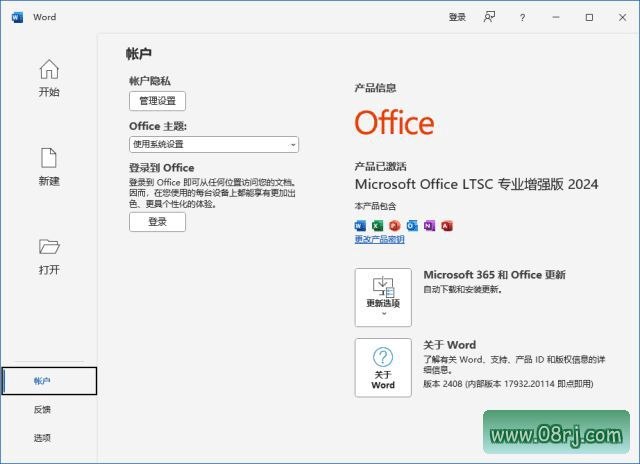The width and height of the screenshot is (640, 464).
Task: Click the Excel app icon under 本产品包含
Action: (377, 226)
